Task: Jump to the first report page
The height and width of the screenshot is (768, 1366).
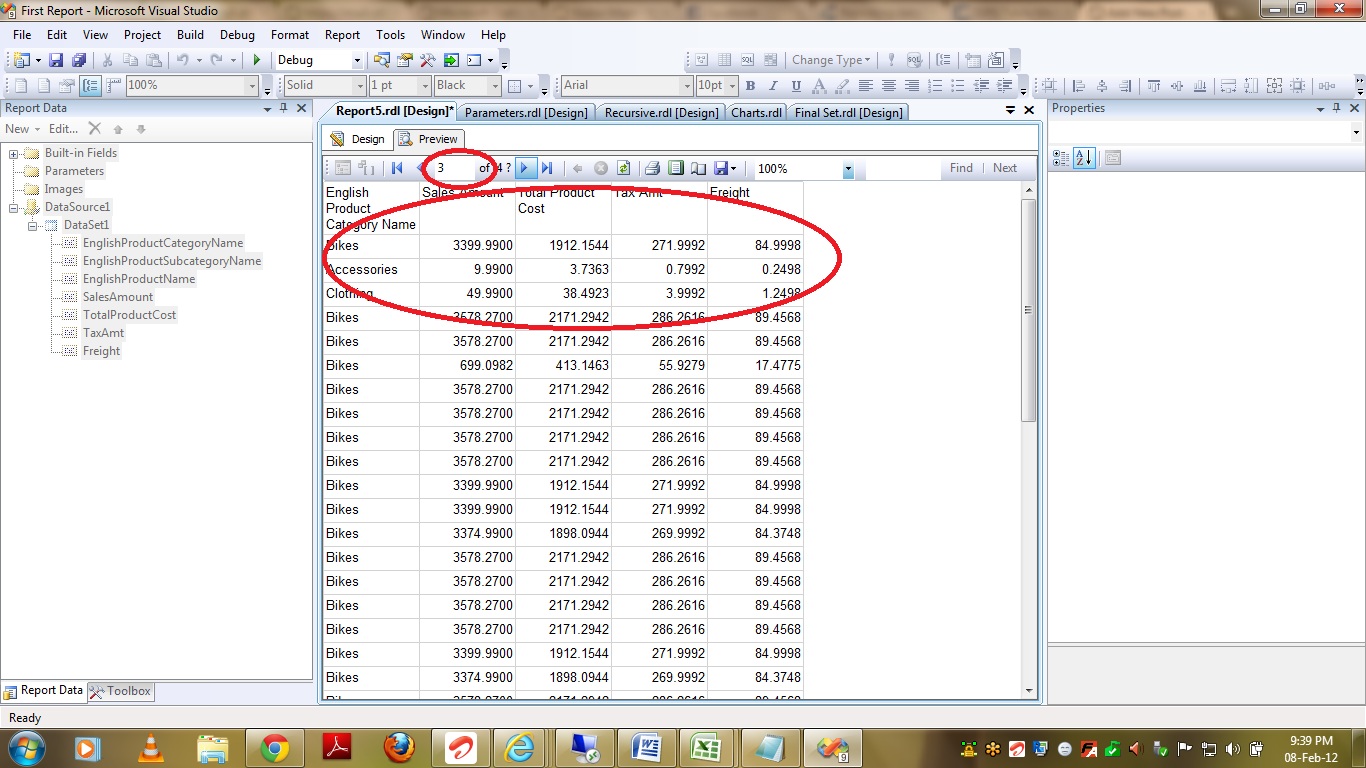Action: tap(397, 169)
